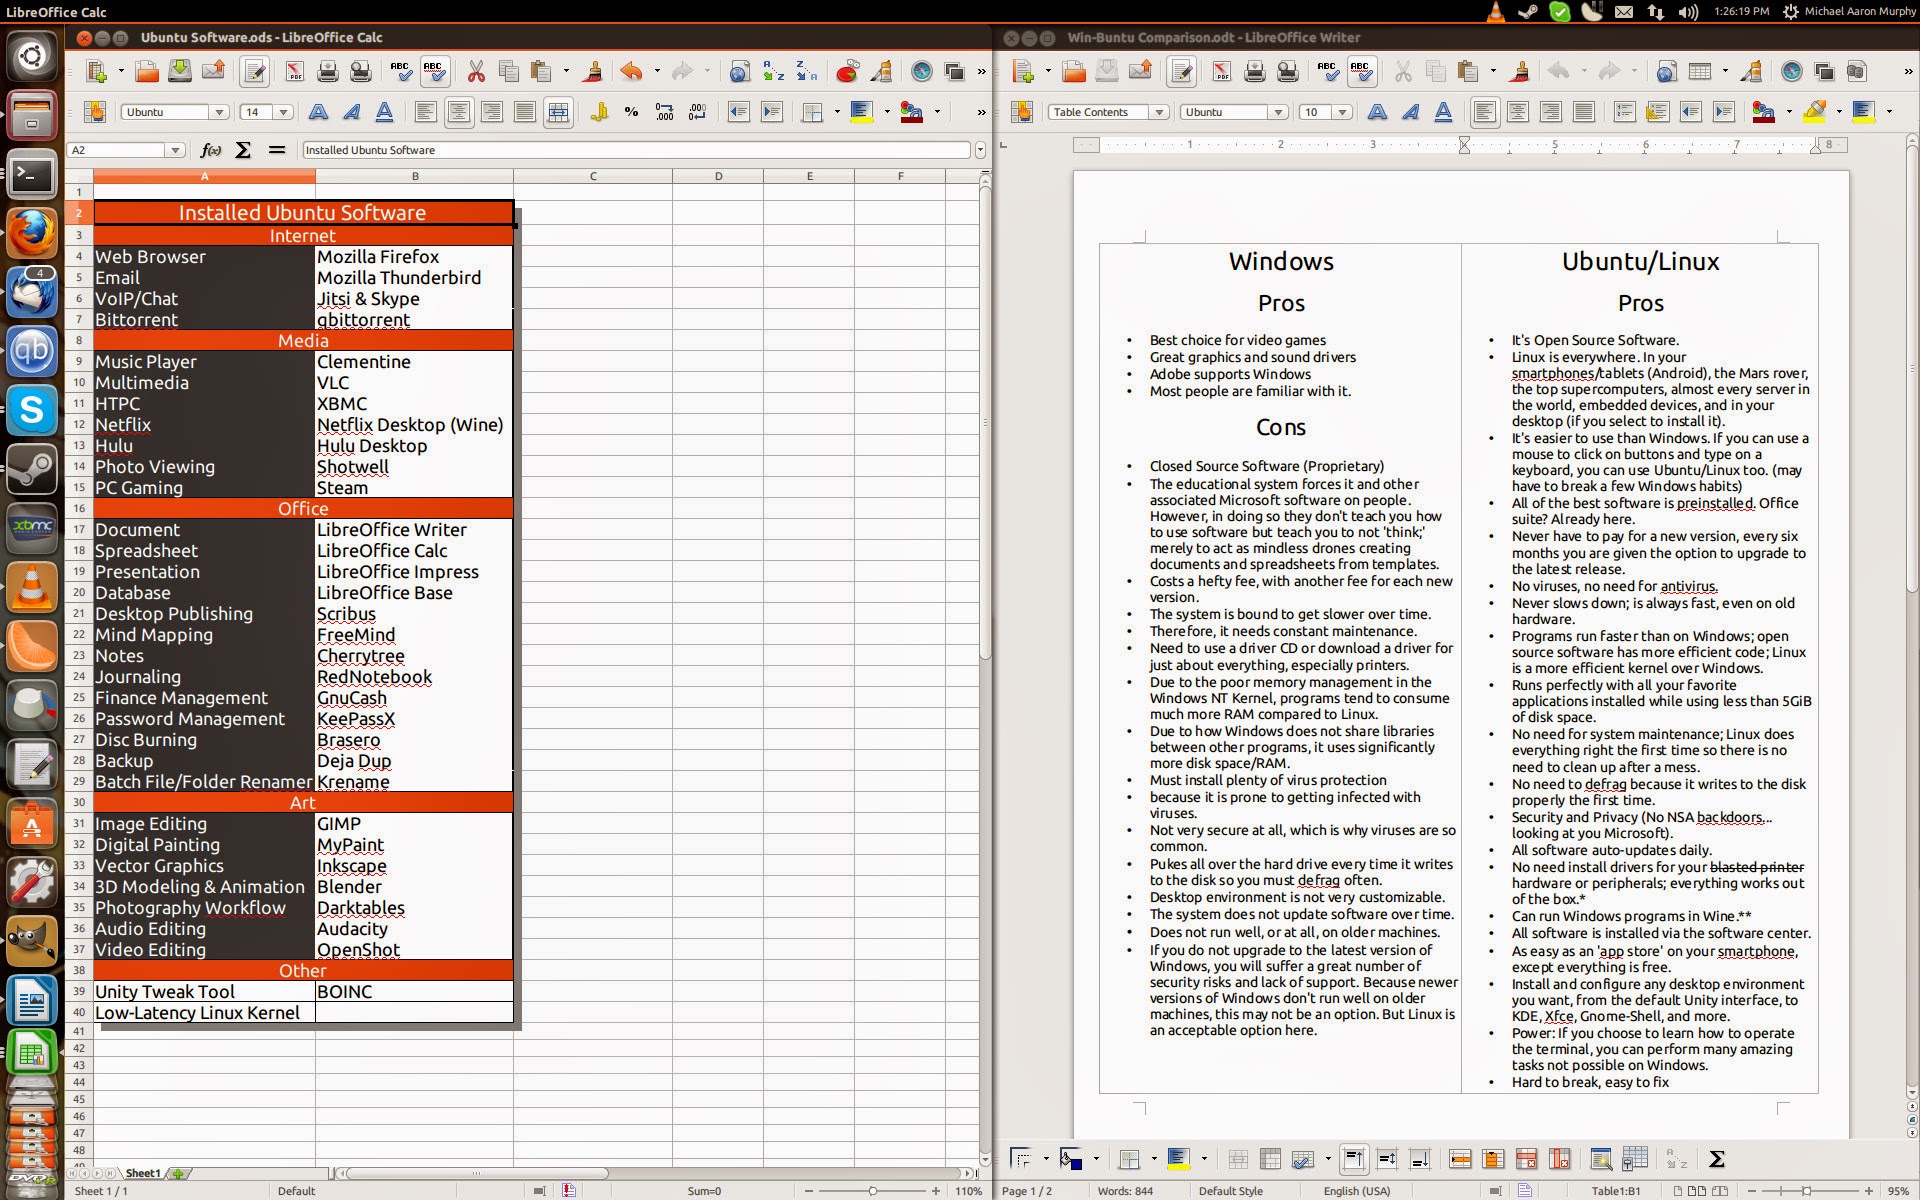
Task: Click Zoom In plus in Calc status bar
Action: click(935, 1191)
